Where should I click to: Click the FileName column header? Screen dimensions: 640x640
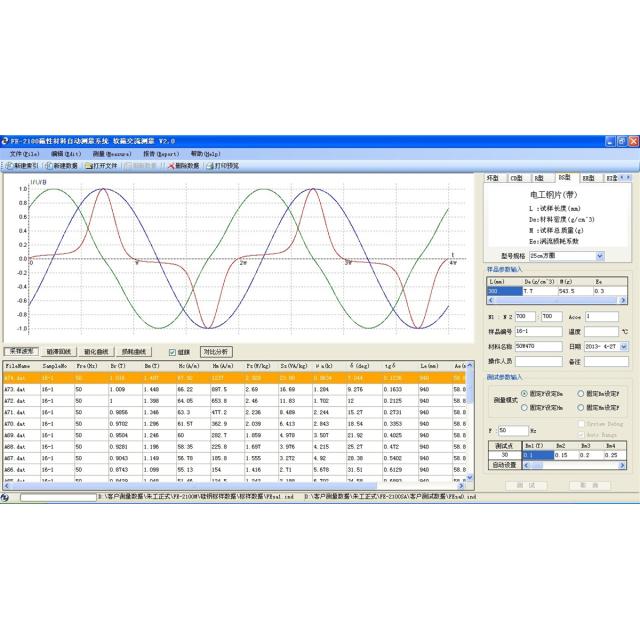[x=21, y=366]
